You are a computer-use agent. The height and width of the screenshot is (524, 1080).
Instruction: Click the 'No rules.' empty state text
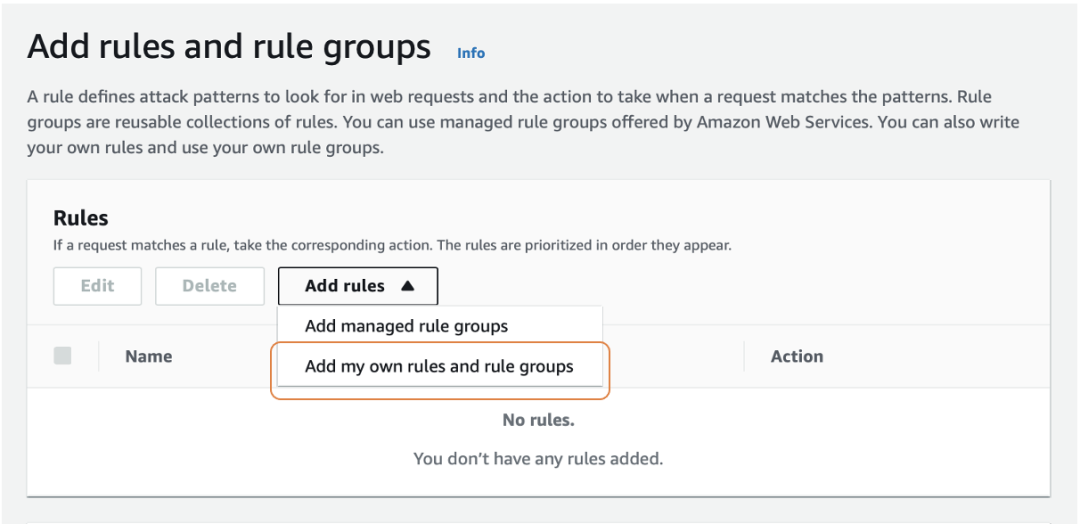[x=538, y=420]
